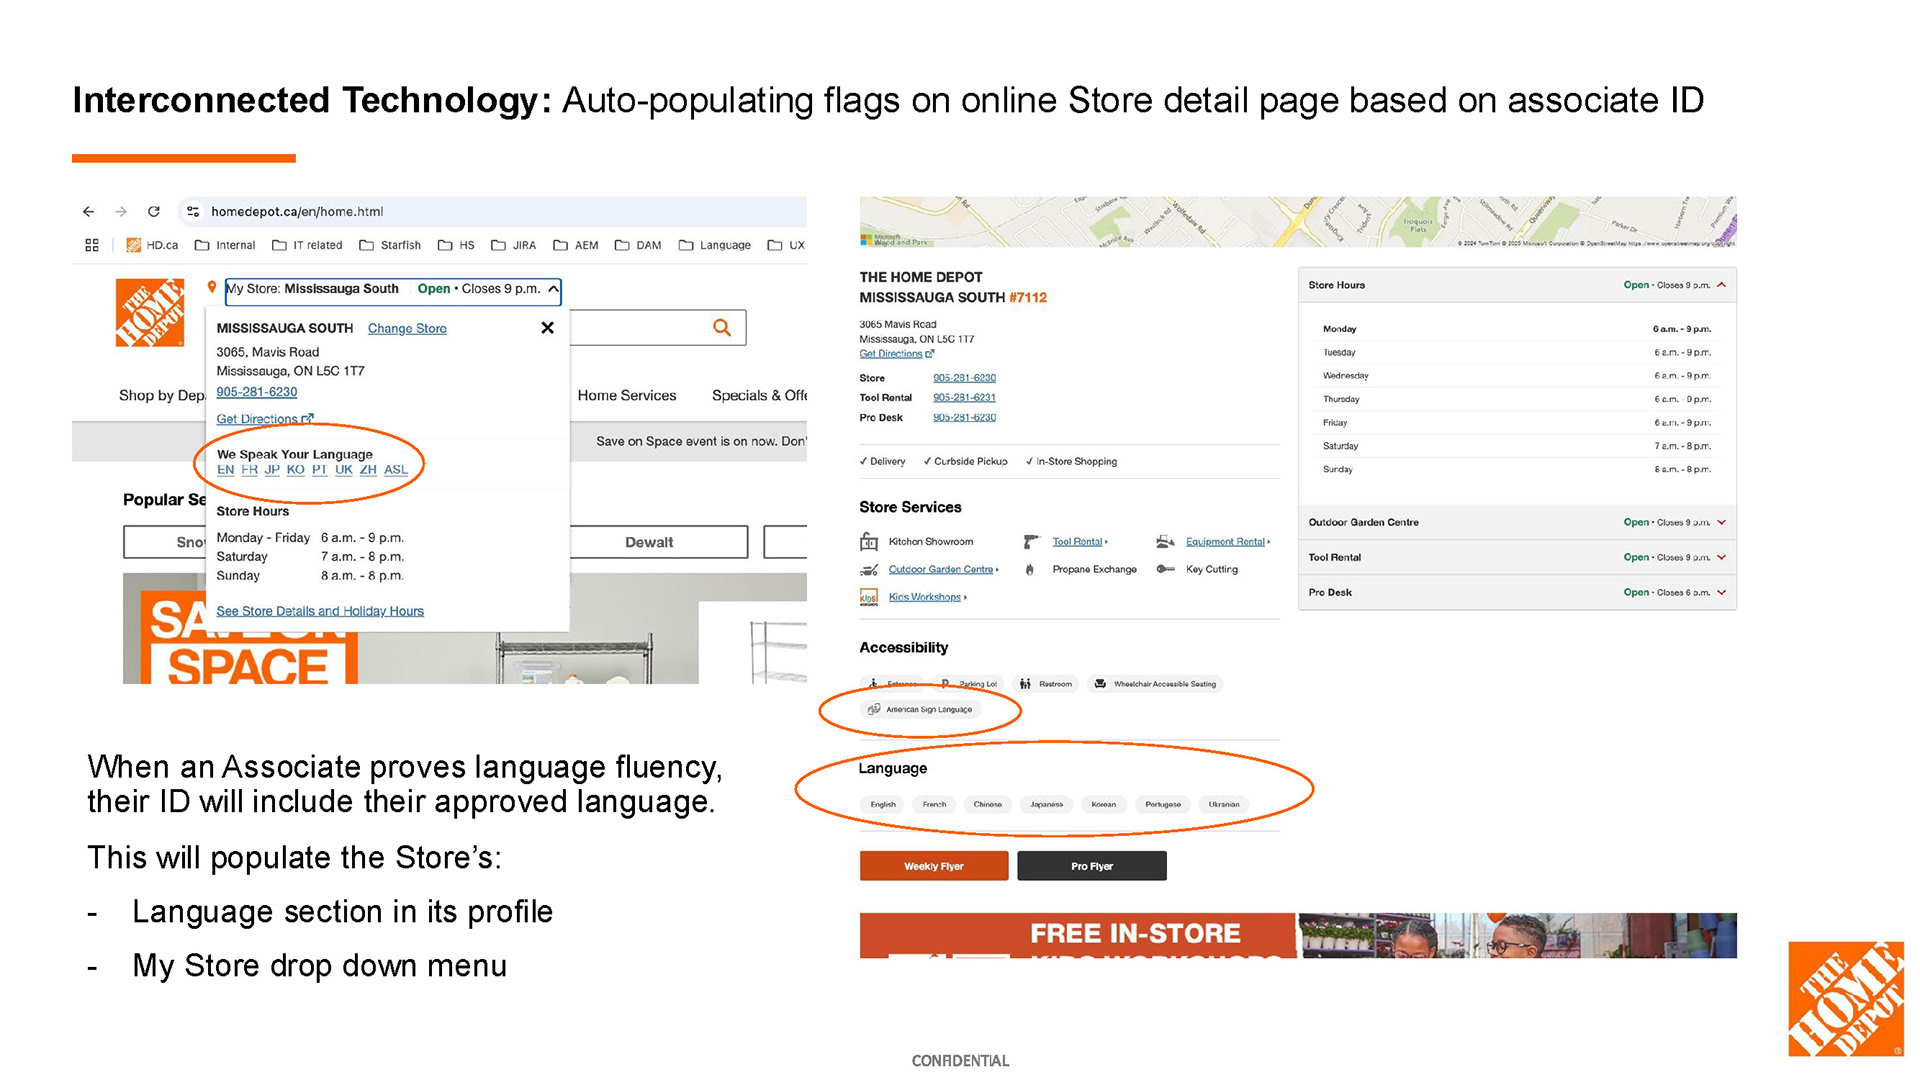The image size is (1920, 1080).
Task: Click the Outdoor Garden Centre mower icon
Action: pyautogui.click(x=869, y=570)
